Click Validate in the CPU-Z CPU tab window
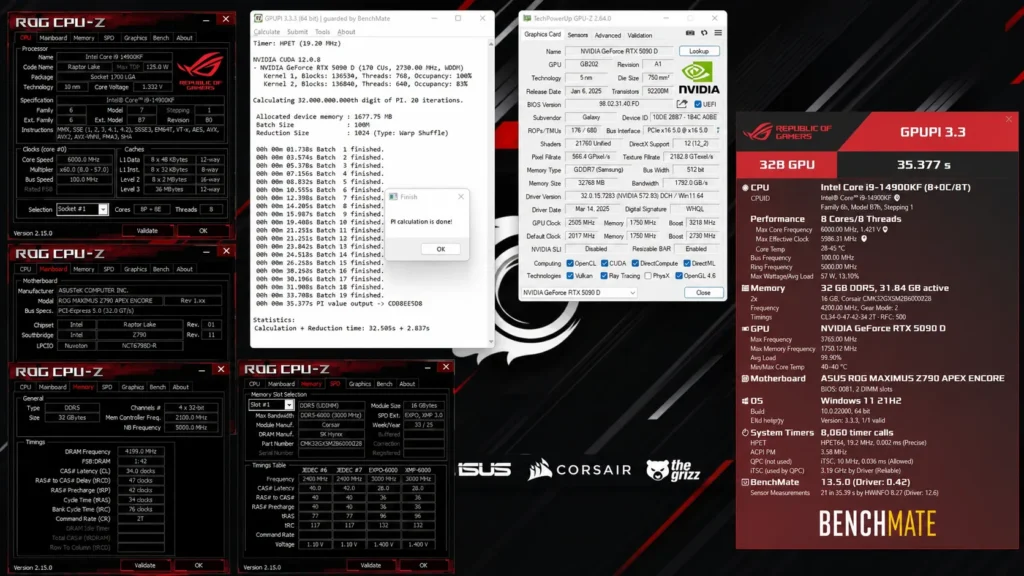This screenshot has width=1024, height=576. point(147,231)
